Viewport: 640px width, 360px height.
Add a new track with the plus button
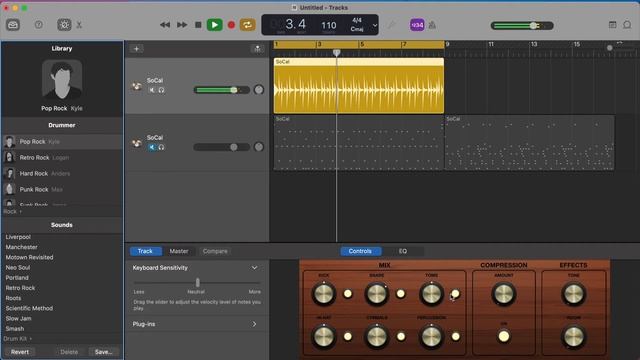point(136,49)
